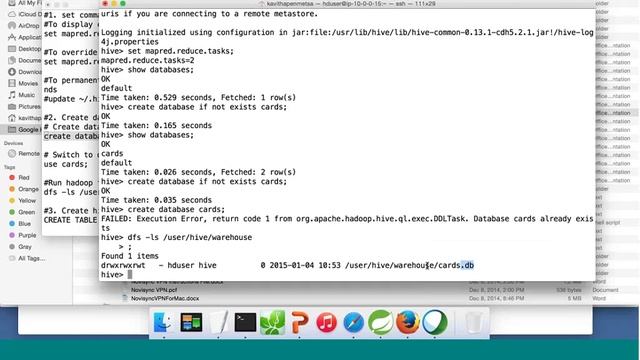
Task: Open Finder from the Dock
Action: pos(163,322)
